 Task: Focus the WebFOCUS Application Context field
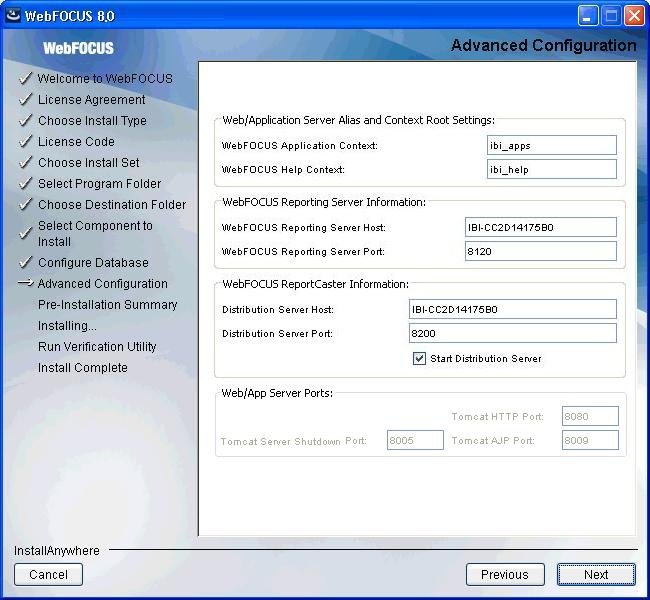pyautogui.click(x=552, y=145)
